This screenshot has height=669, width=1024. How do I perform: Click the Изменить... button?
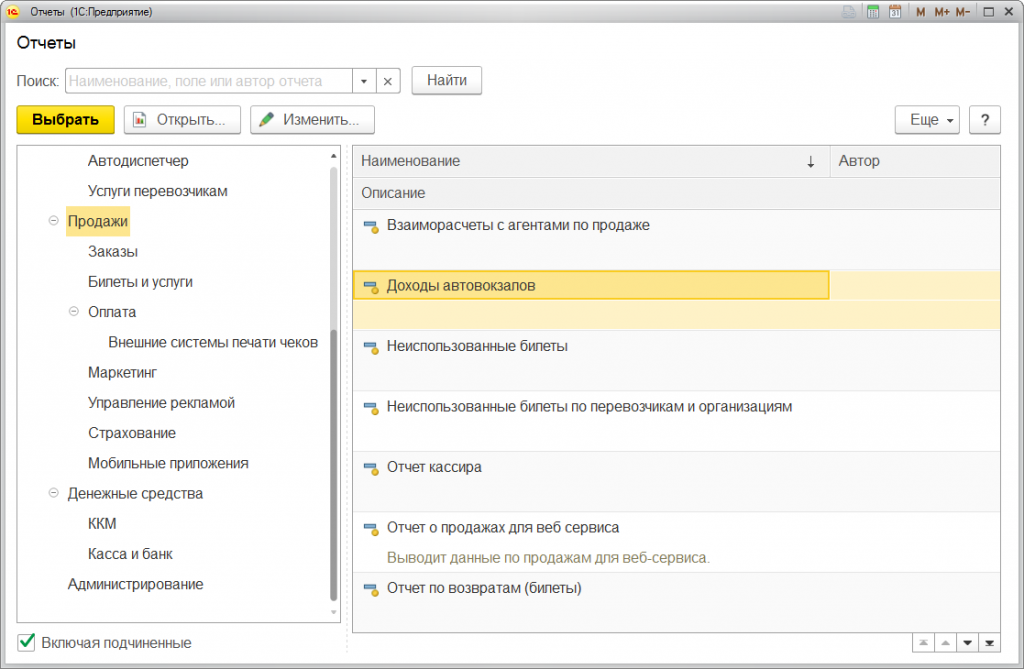(312, 120)
